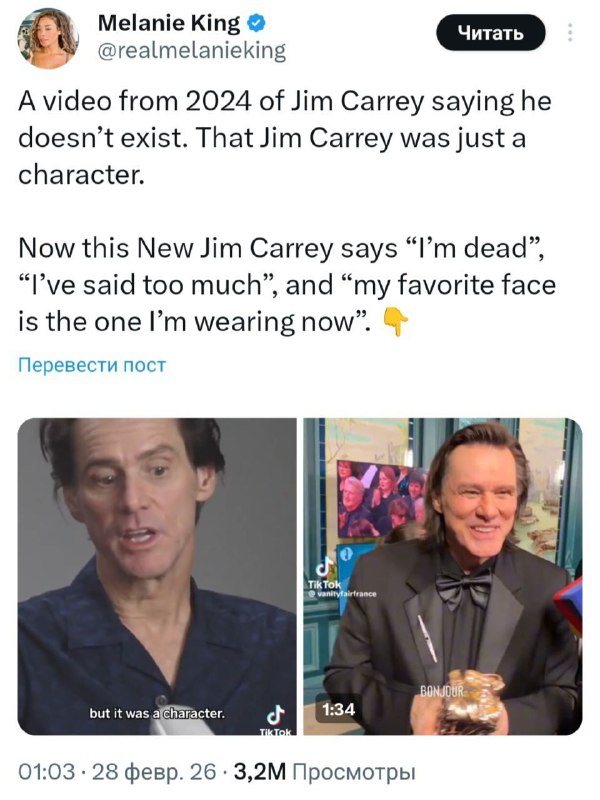Open the @realmelanieking handle link
The image size is (600, 800).
pos(191,51)
